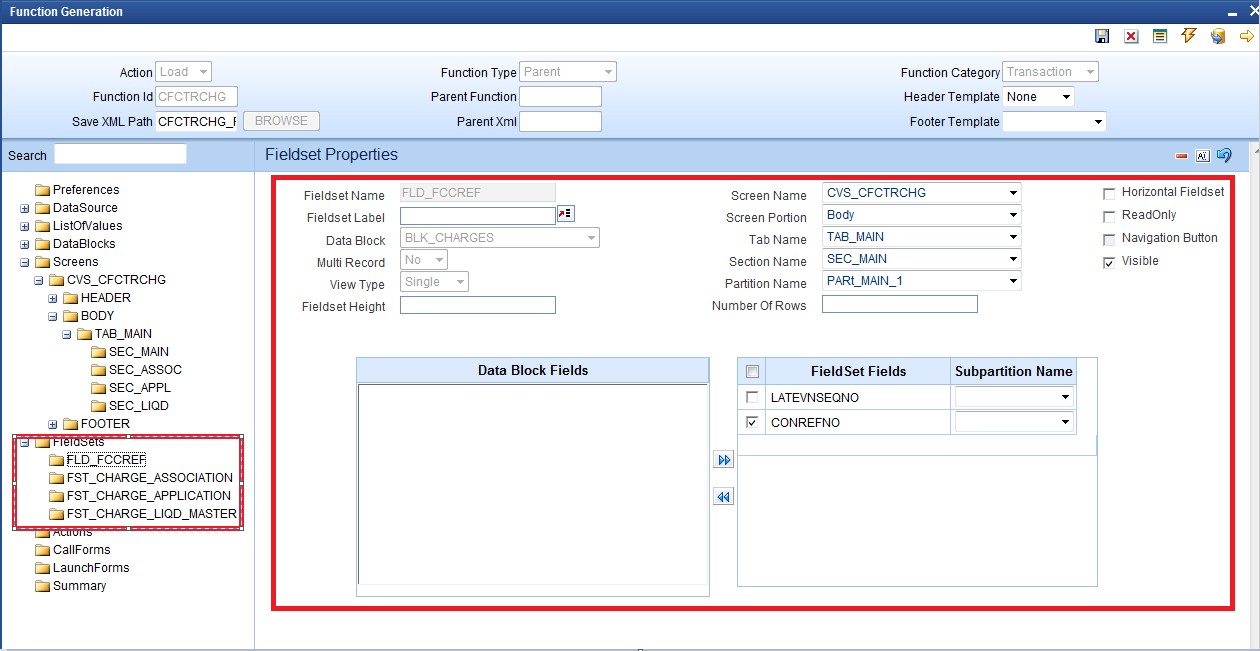The height and width of the screenshot is (651, 1260).
Task: Expand the DataSource tree node
Action: point(25,208)
